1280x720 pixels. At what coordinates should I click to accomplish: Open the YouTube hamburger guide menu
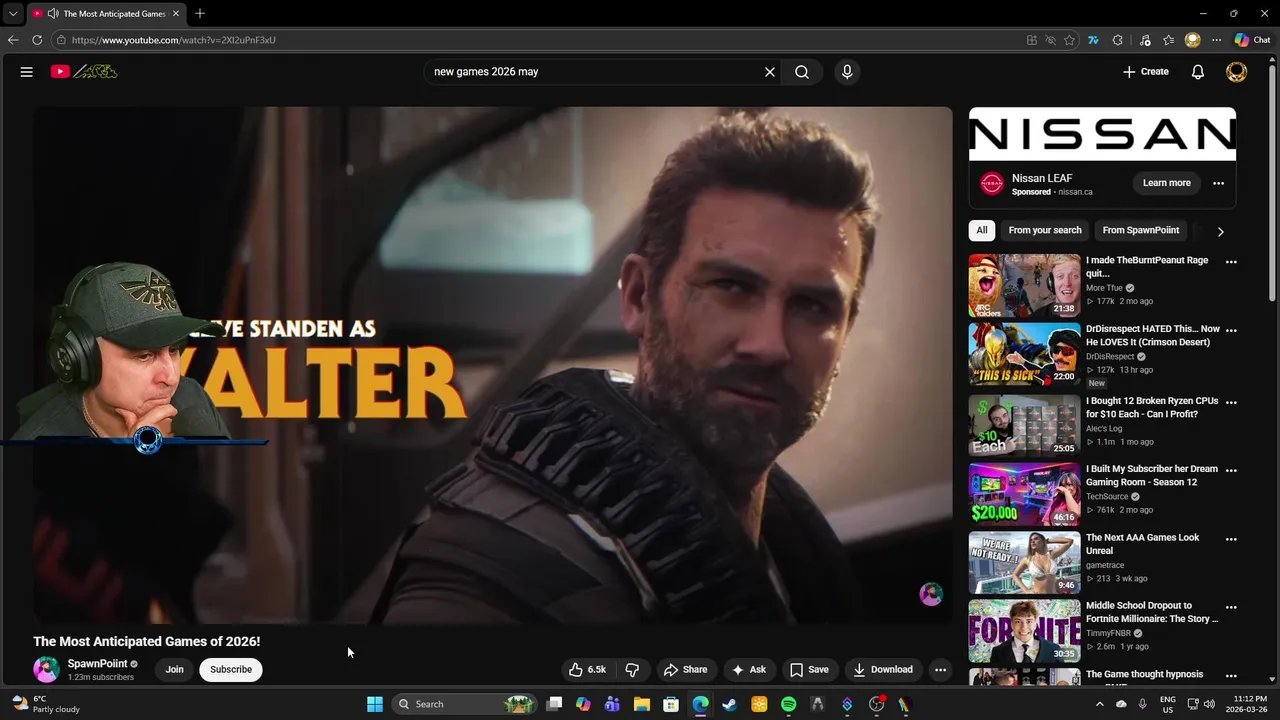[27, 72]
